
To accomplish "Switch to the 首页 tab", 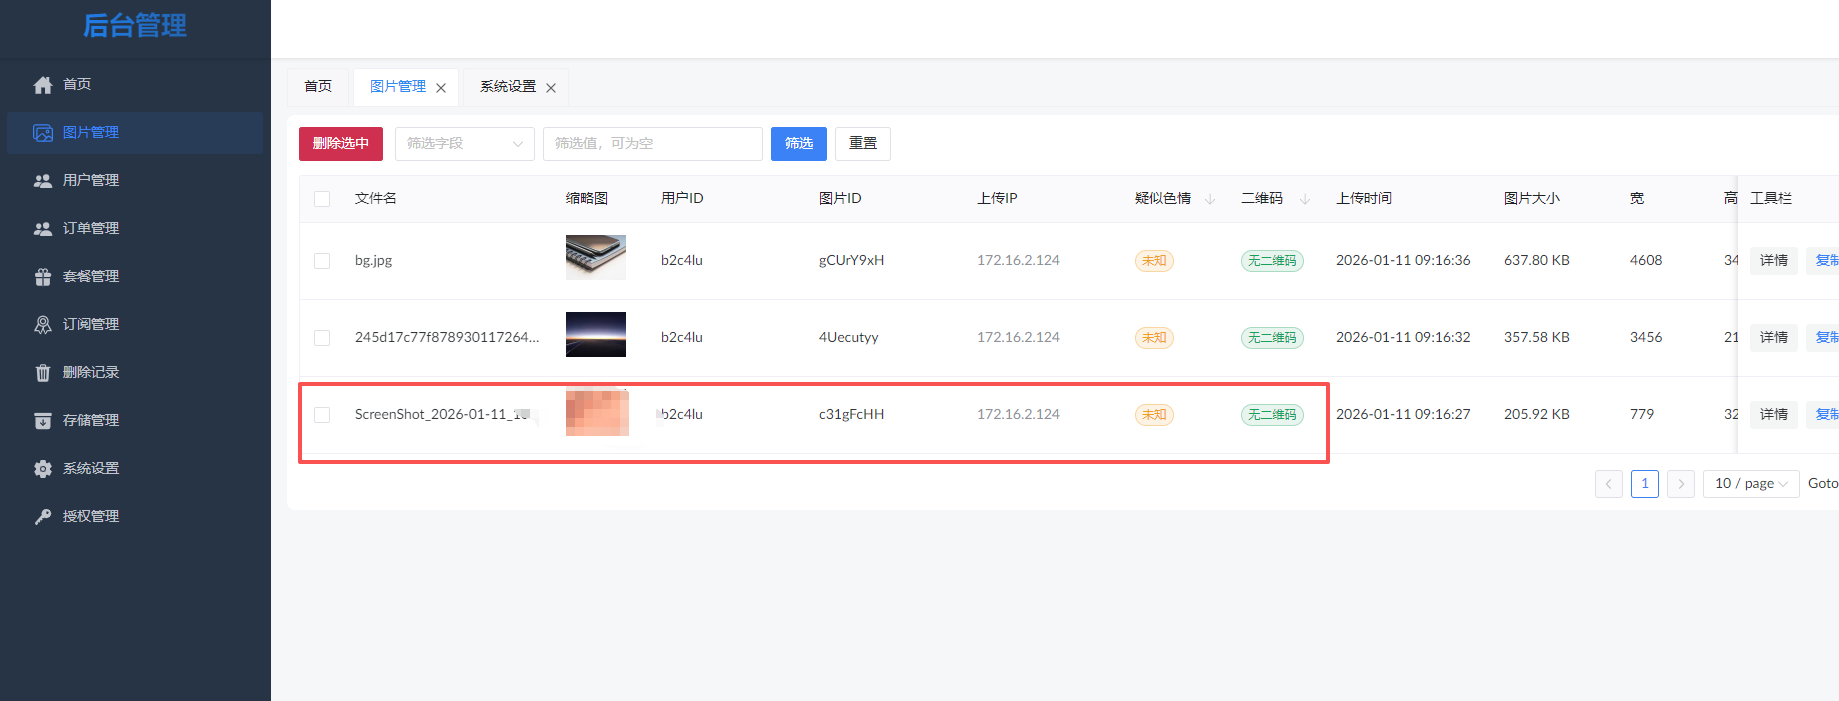I will [318, 87].
